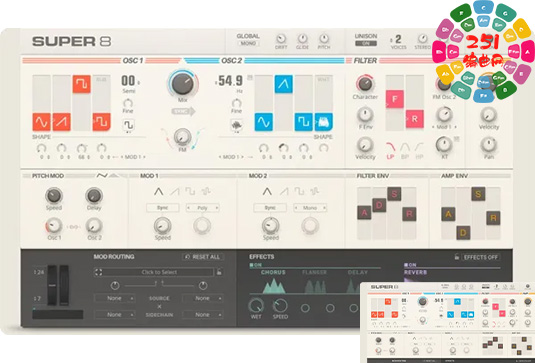Click Amp Env S sustain block
535x363 pixels.
pyautogui.click(x=478, y=194)
